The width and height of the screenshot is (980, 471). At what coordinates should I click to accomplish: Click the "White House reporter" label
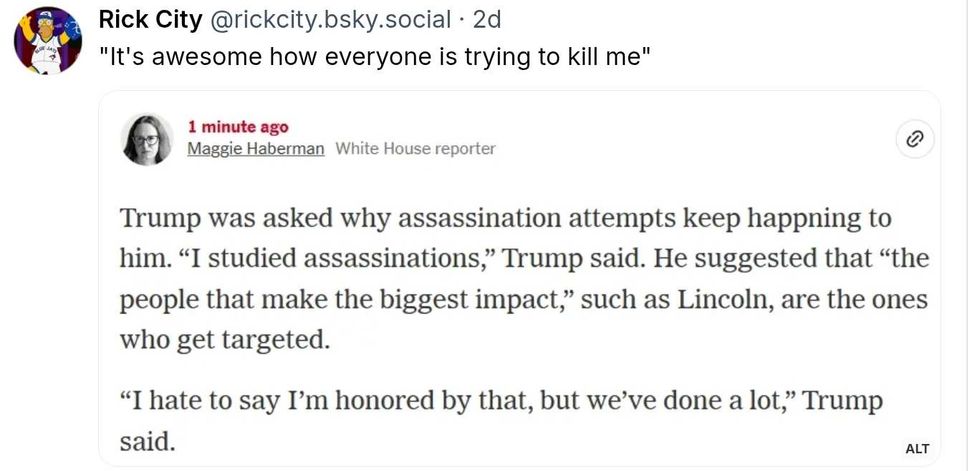(x=415, y=149)
